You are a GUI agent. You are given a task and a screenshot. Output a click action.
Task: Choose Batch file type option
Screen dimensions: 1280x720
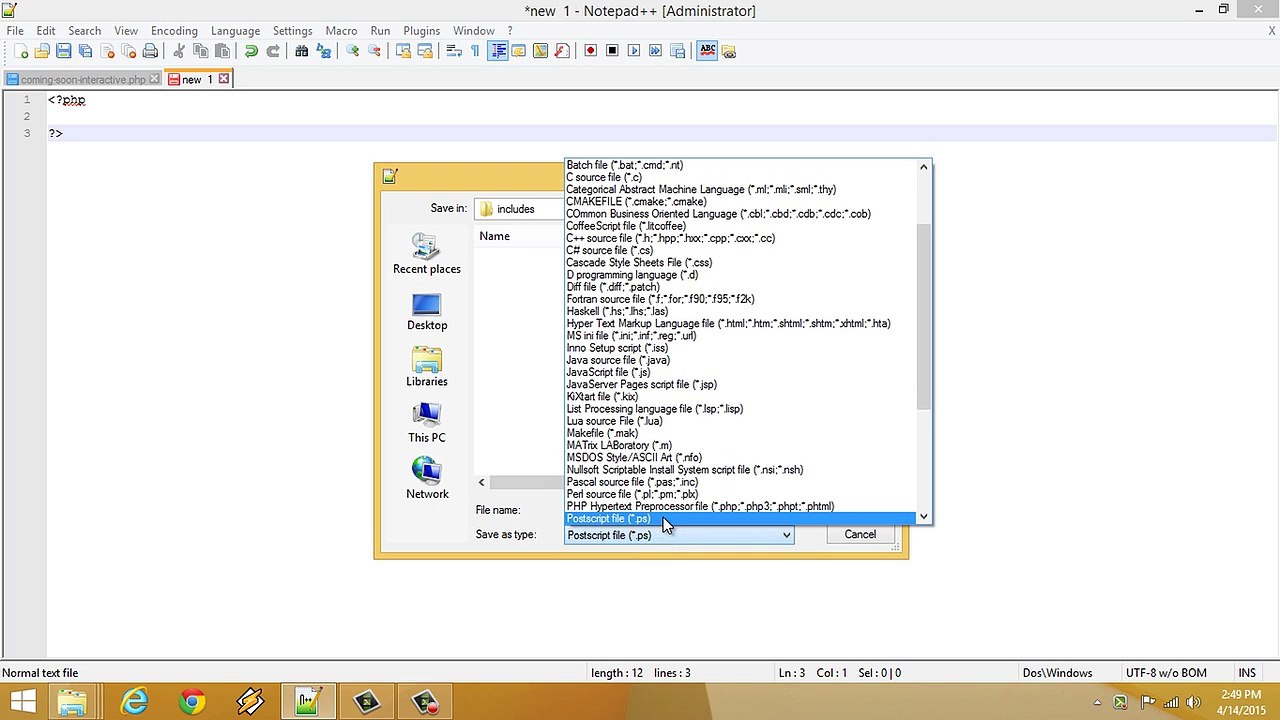739,165
